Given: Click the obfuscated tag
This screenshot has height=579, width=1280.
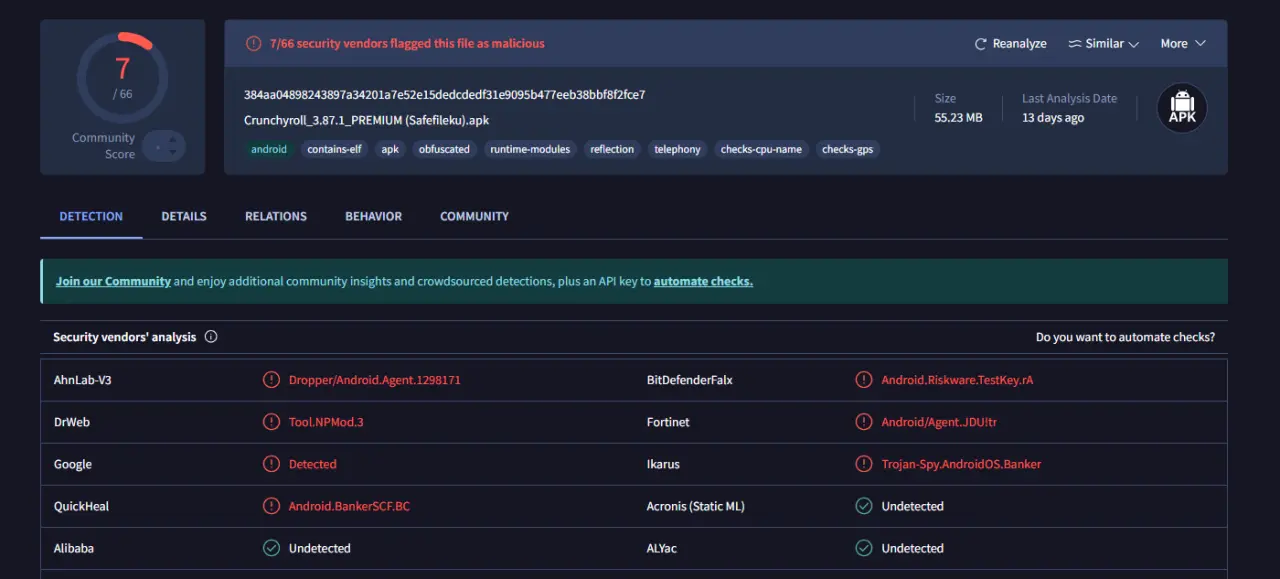Looking at the screenshot, I should 444,149.
